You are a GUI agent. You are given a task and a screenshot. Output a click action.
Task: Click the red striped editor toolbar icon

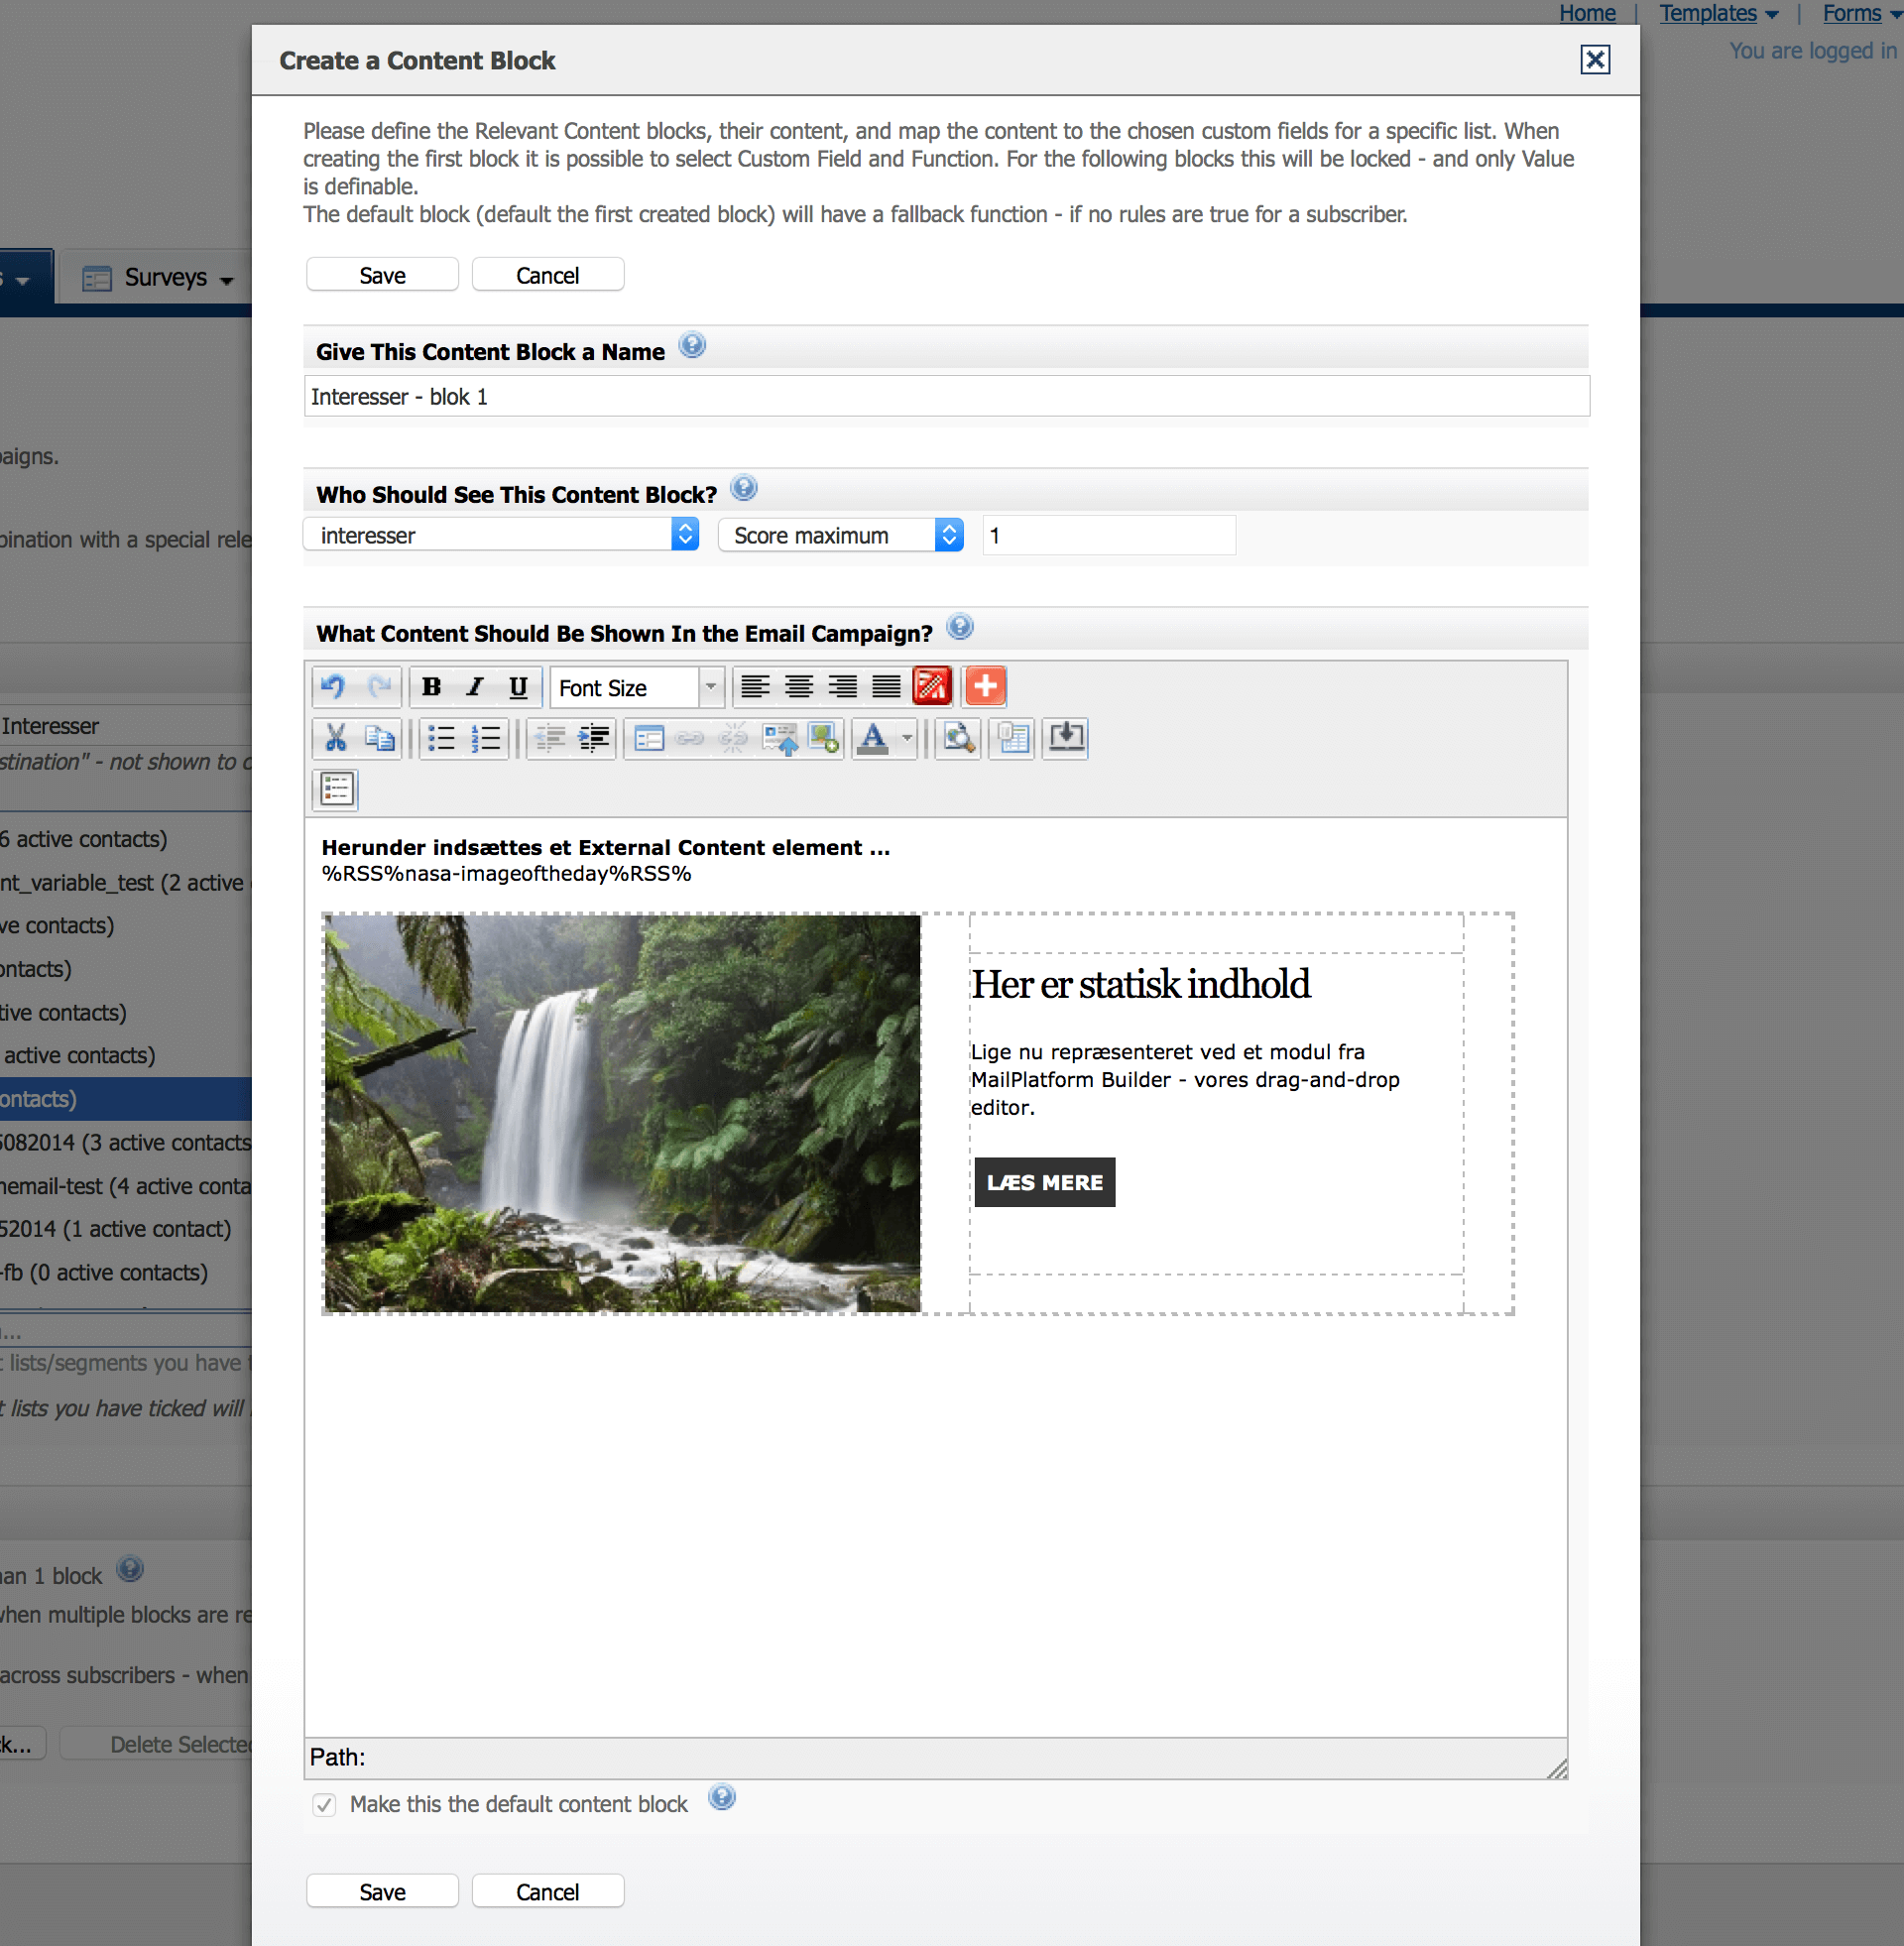coord(932,687)
